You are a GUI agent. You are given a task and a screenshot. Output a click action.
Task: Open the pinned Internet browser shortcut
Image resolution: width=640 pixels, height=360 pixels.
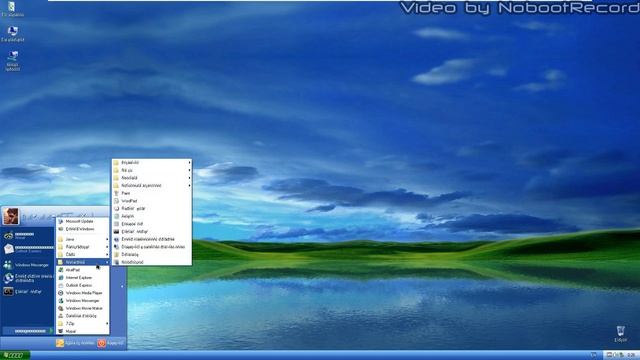click(x=27, y=235)
